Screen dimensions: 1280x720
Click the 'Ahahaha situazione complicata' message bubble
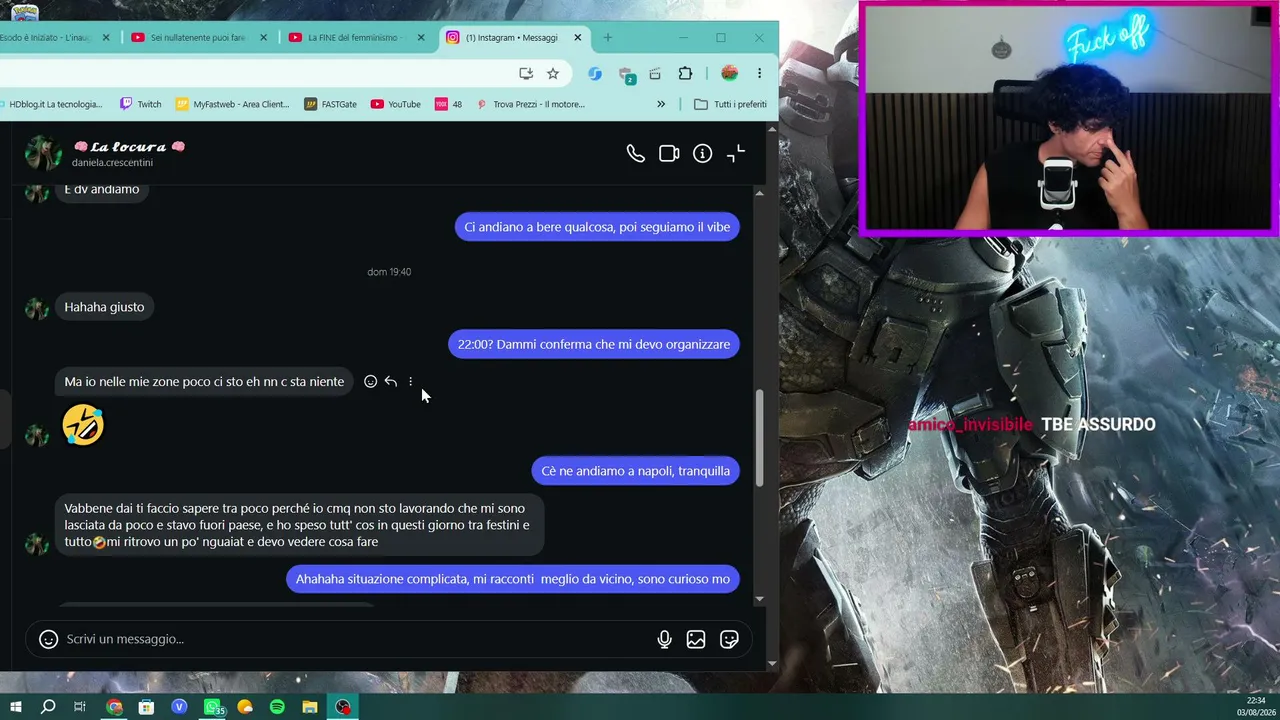(513, 579)
